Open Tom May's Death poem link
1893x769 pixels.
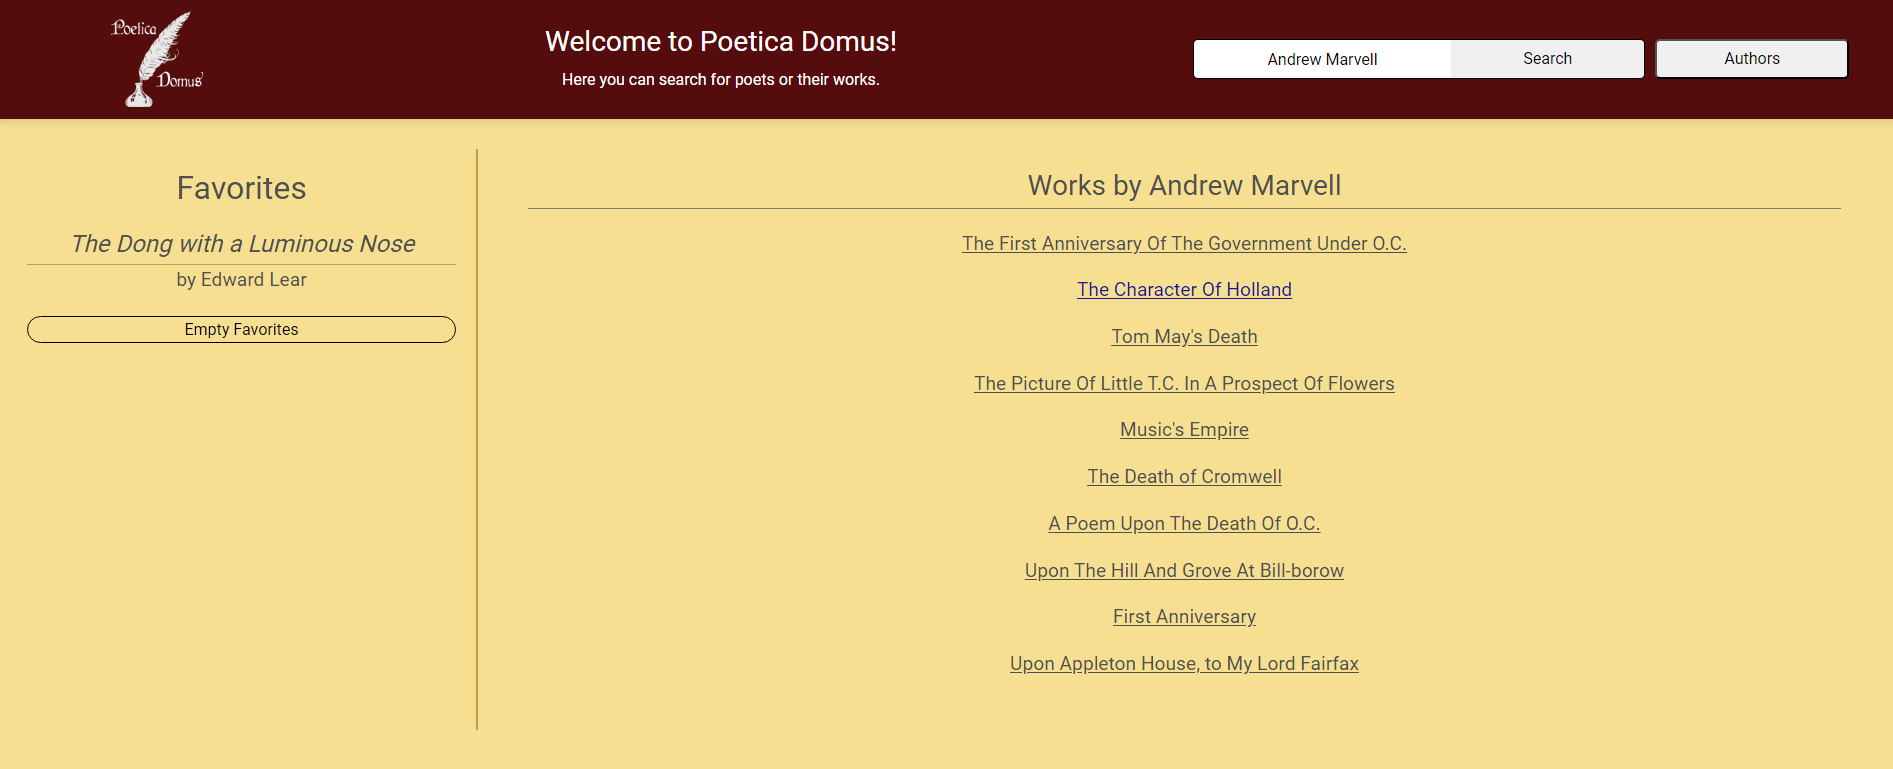[x=1184, y=336]
